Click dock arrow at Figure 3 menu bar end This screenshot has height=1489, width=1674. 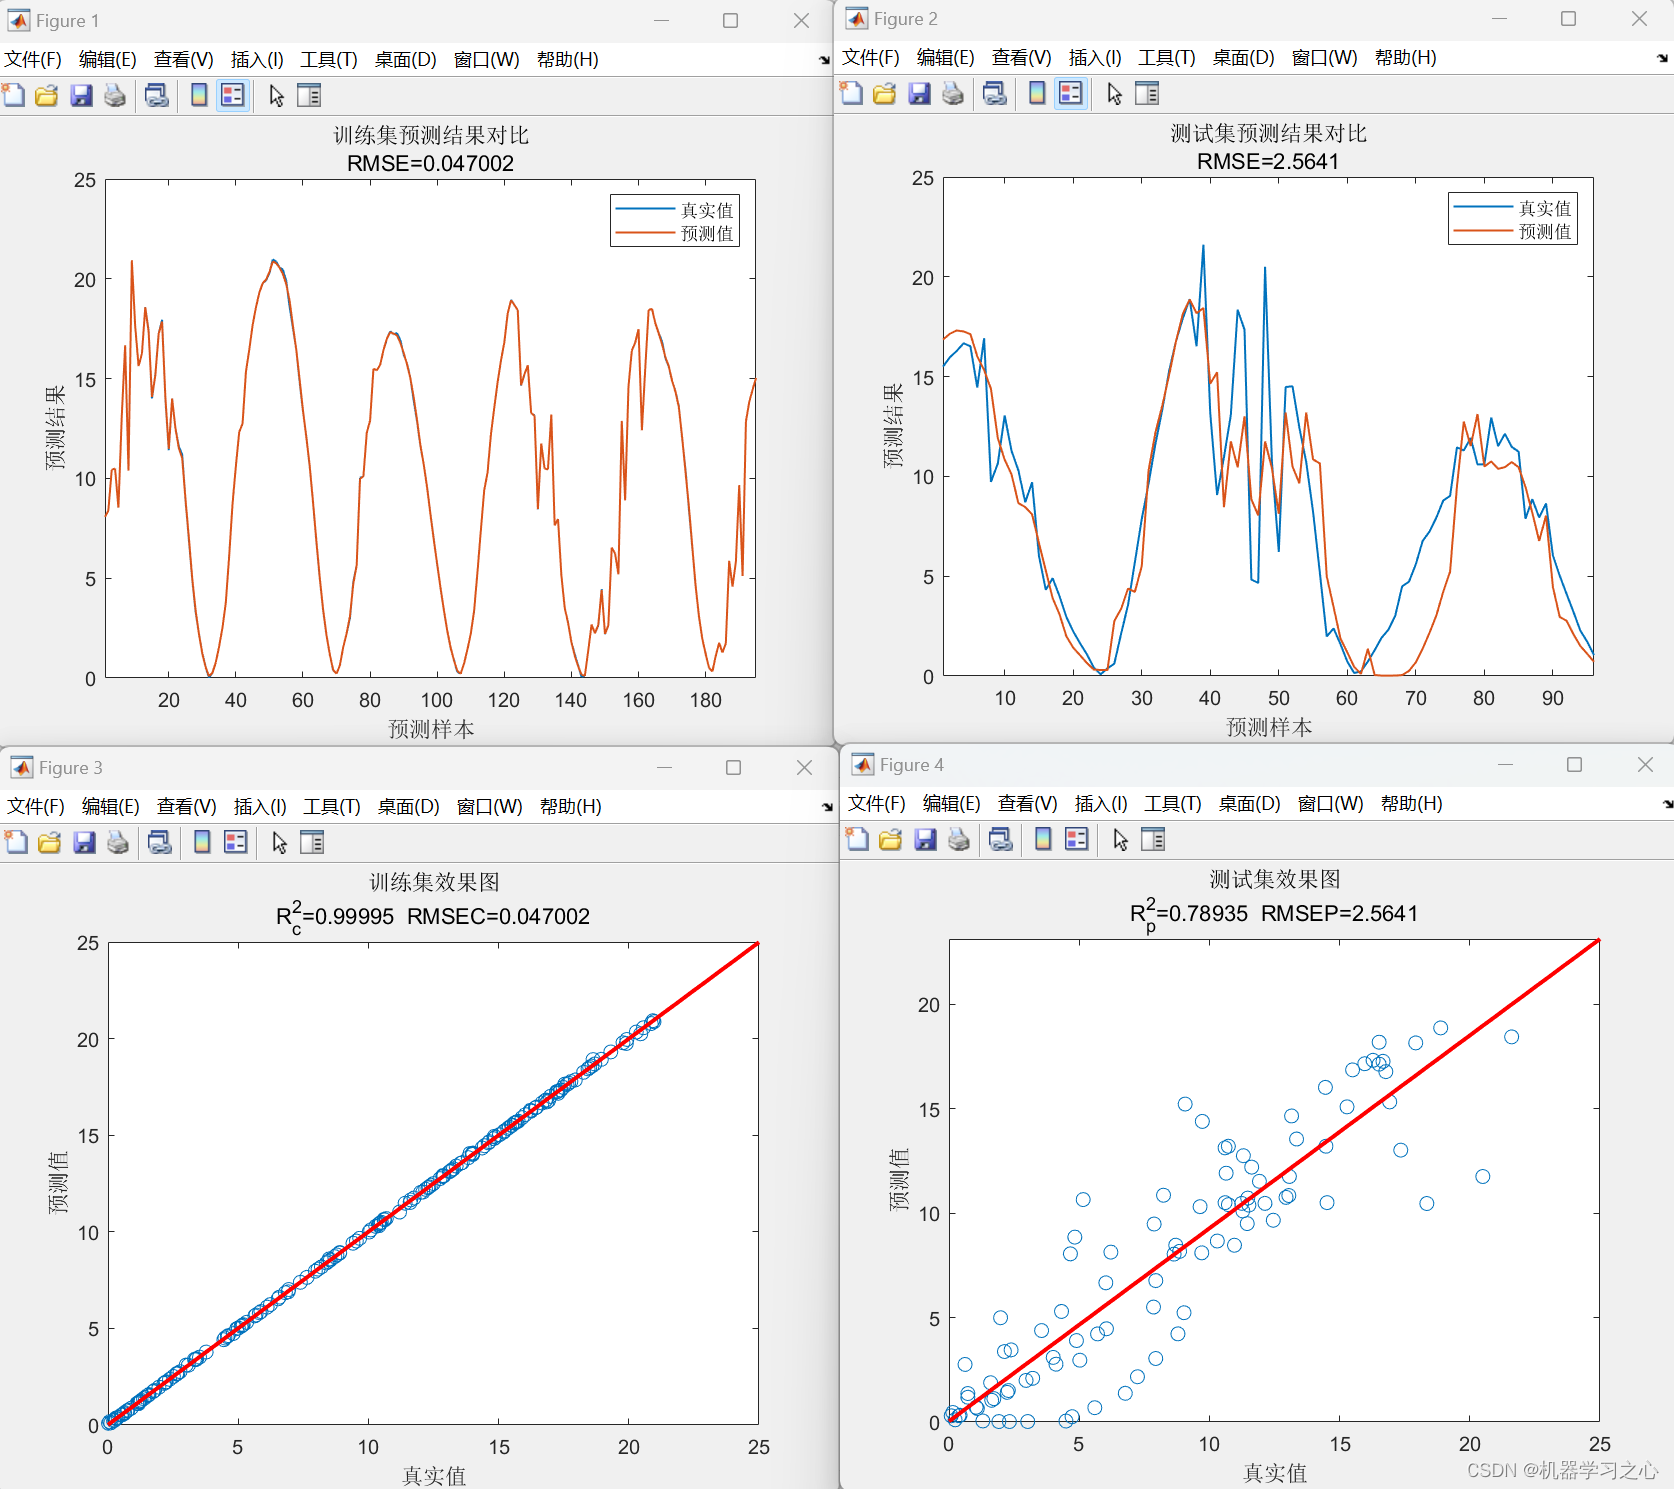click(827, 807)
